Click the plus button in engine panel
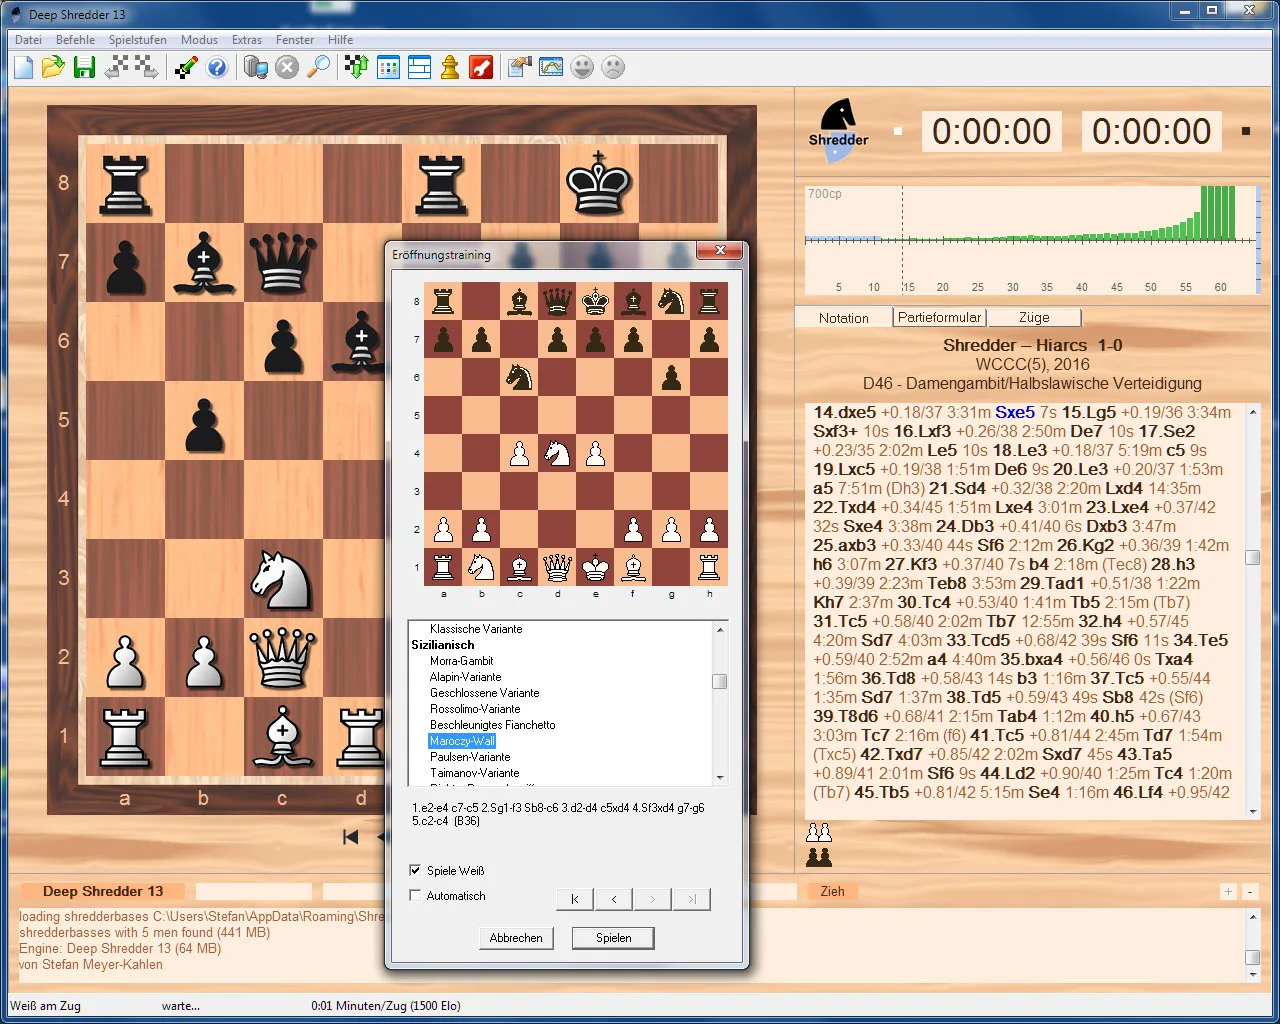The height and width of the screenshot is (1024, 1280). coord(1228,891)
